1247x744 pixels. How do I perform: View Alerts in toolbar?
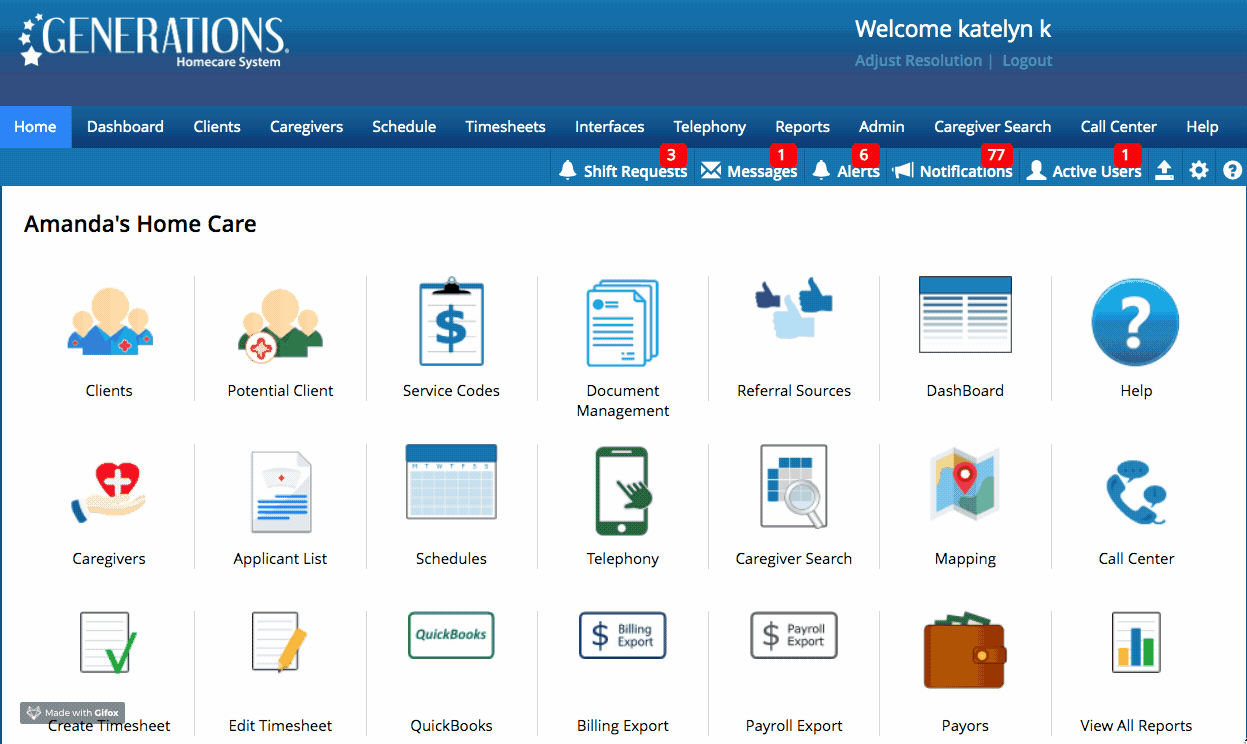(x=846, y=170)
